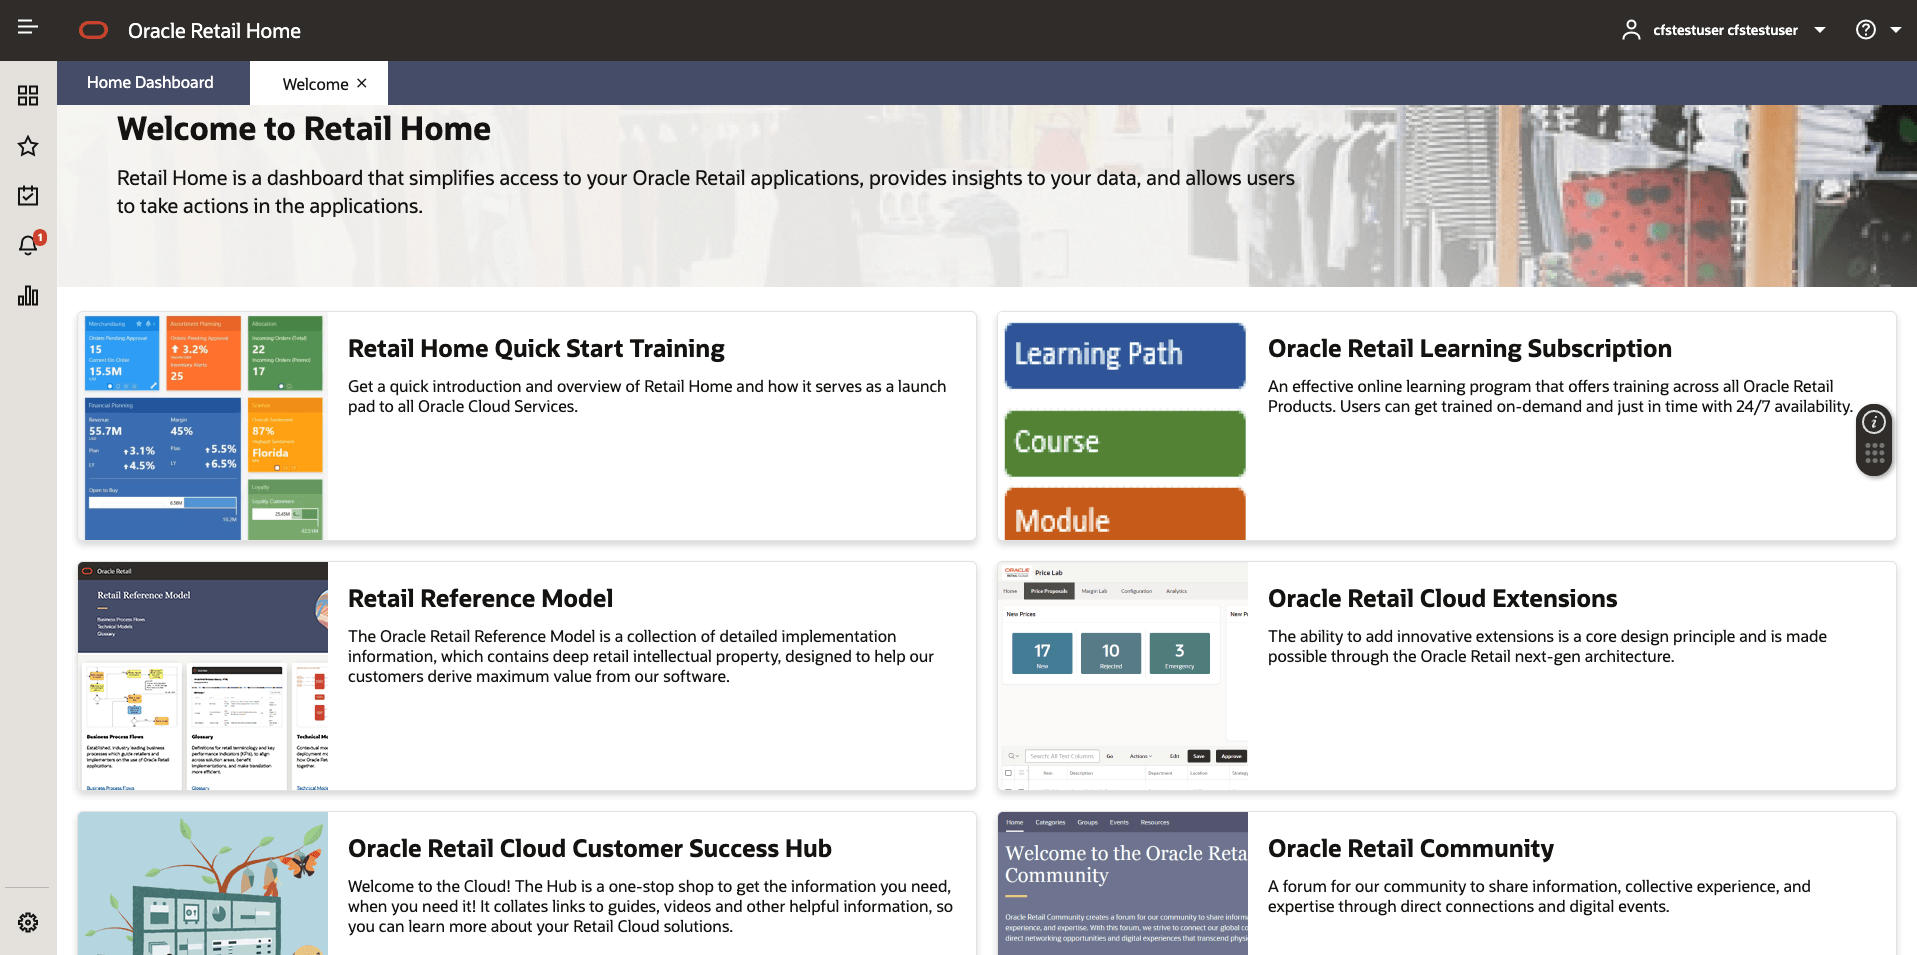Open Oracle Retail Cloud Extensions title
1917x955 pixels.
coord(1442,598)
